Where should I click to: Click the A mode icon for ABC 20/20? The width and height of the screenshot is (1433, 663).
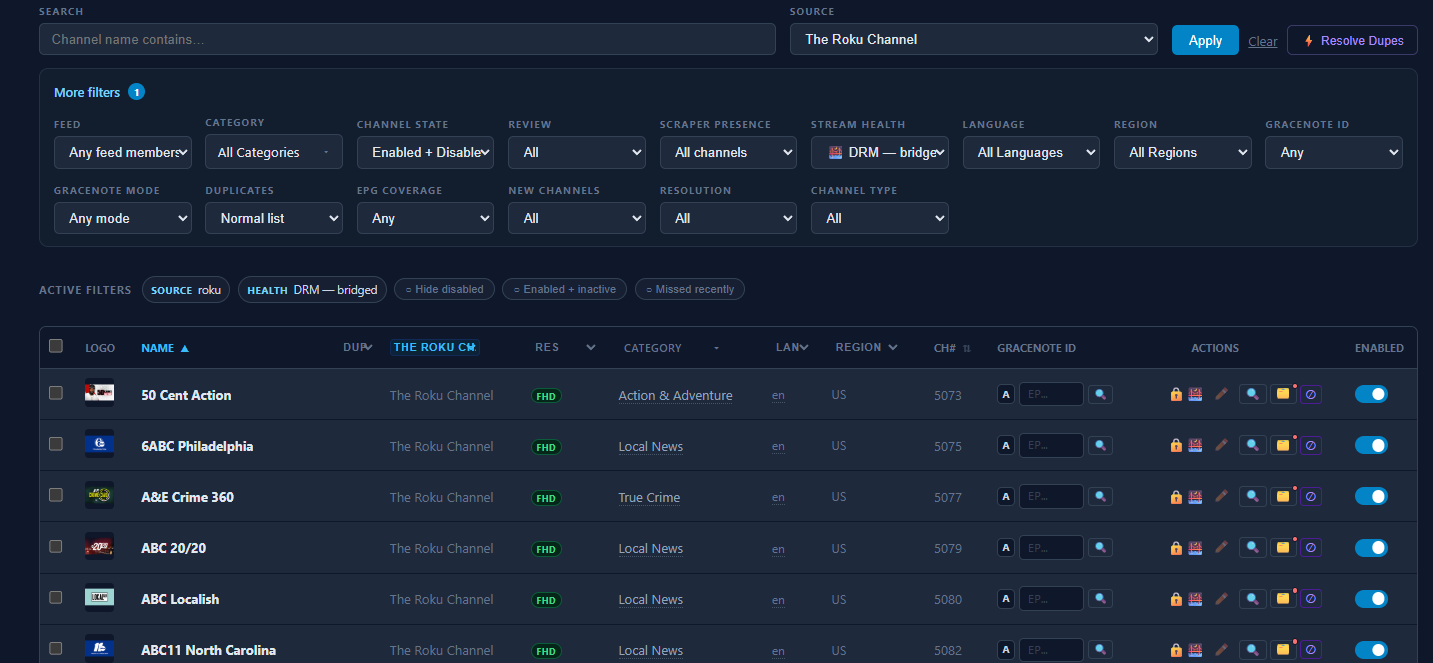click(1006, 548)
